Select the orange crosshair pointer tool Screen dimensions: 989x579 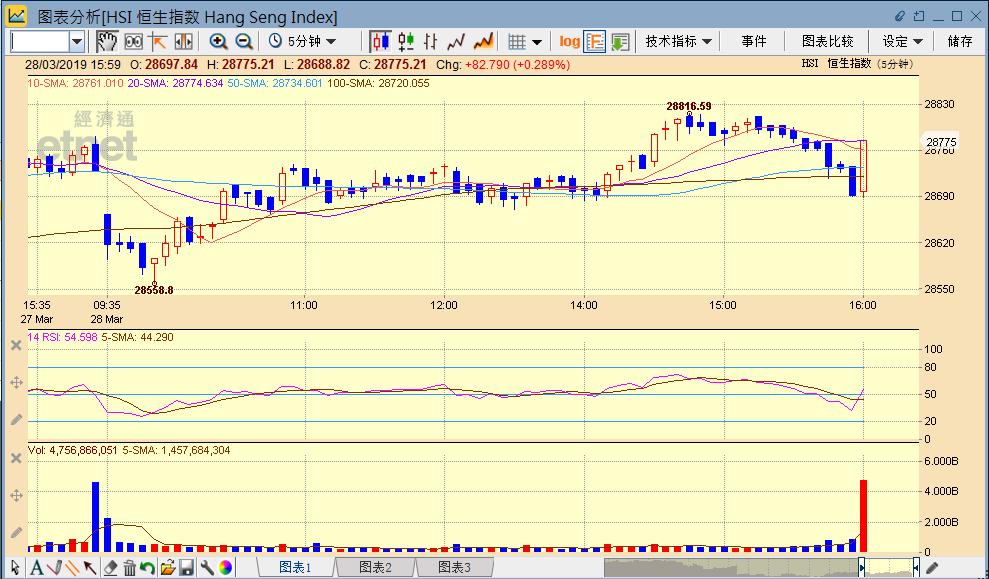(x=158, y=42)
